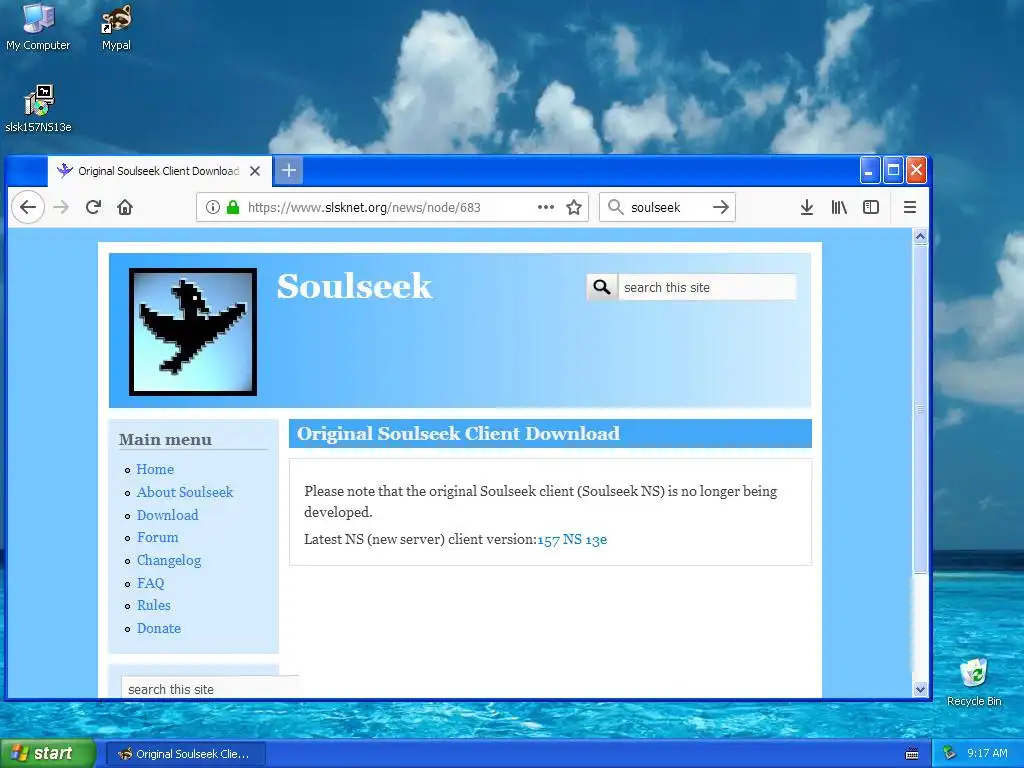
Task: Select the Mypal desktop shortcut
Action: tap(116, 27)
